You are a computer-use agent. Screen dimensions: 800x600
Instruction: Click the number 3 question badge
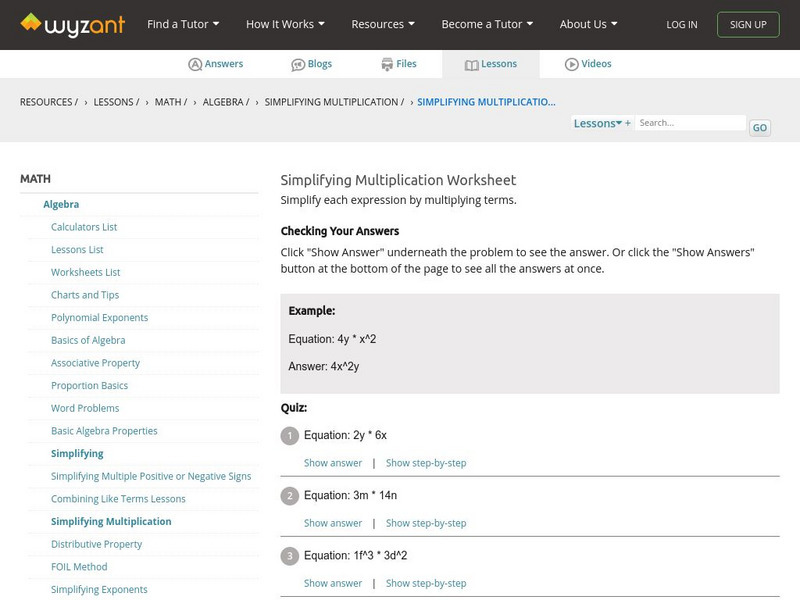pos(290,556)
